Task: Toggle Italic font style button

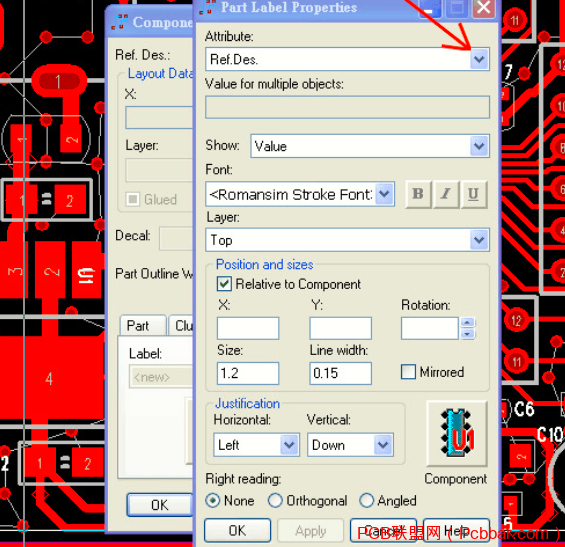Action: point(446,195)
